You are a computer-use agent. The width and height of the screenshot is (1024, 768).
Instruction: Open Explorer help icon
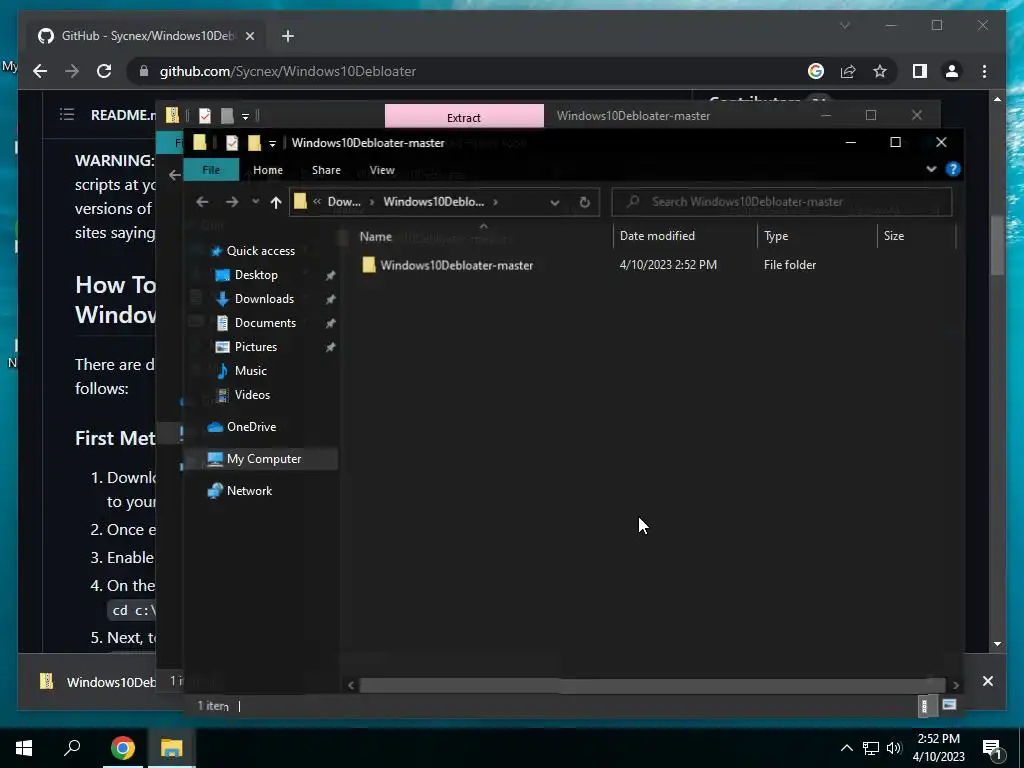[x=953, y=169]
